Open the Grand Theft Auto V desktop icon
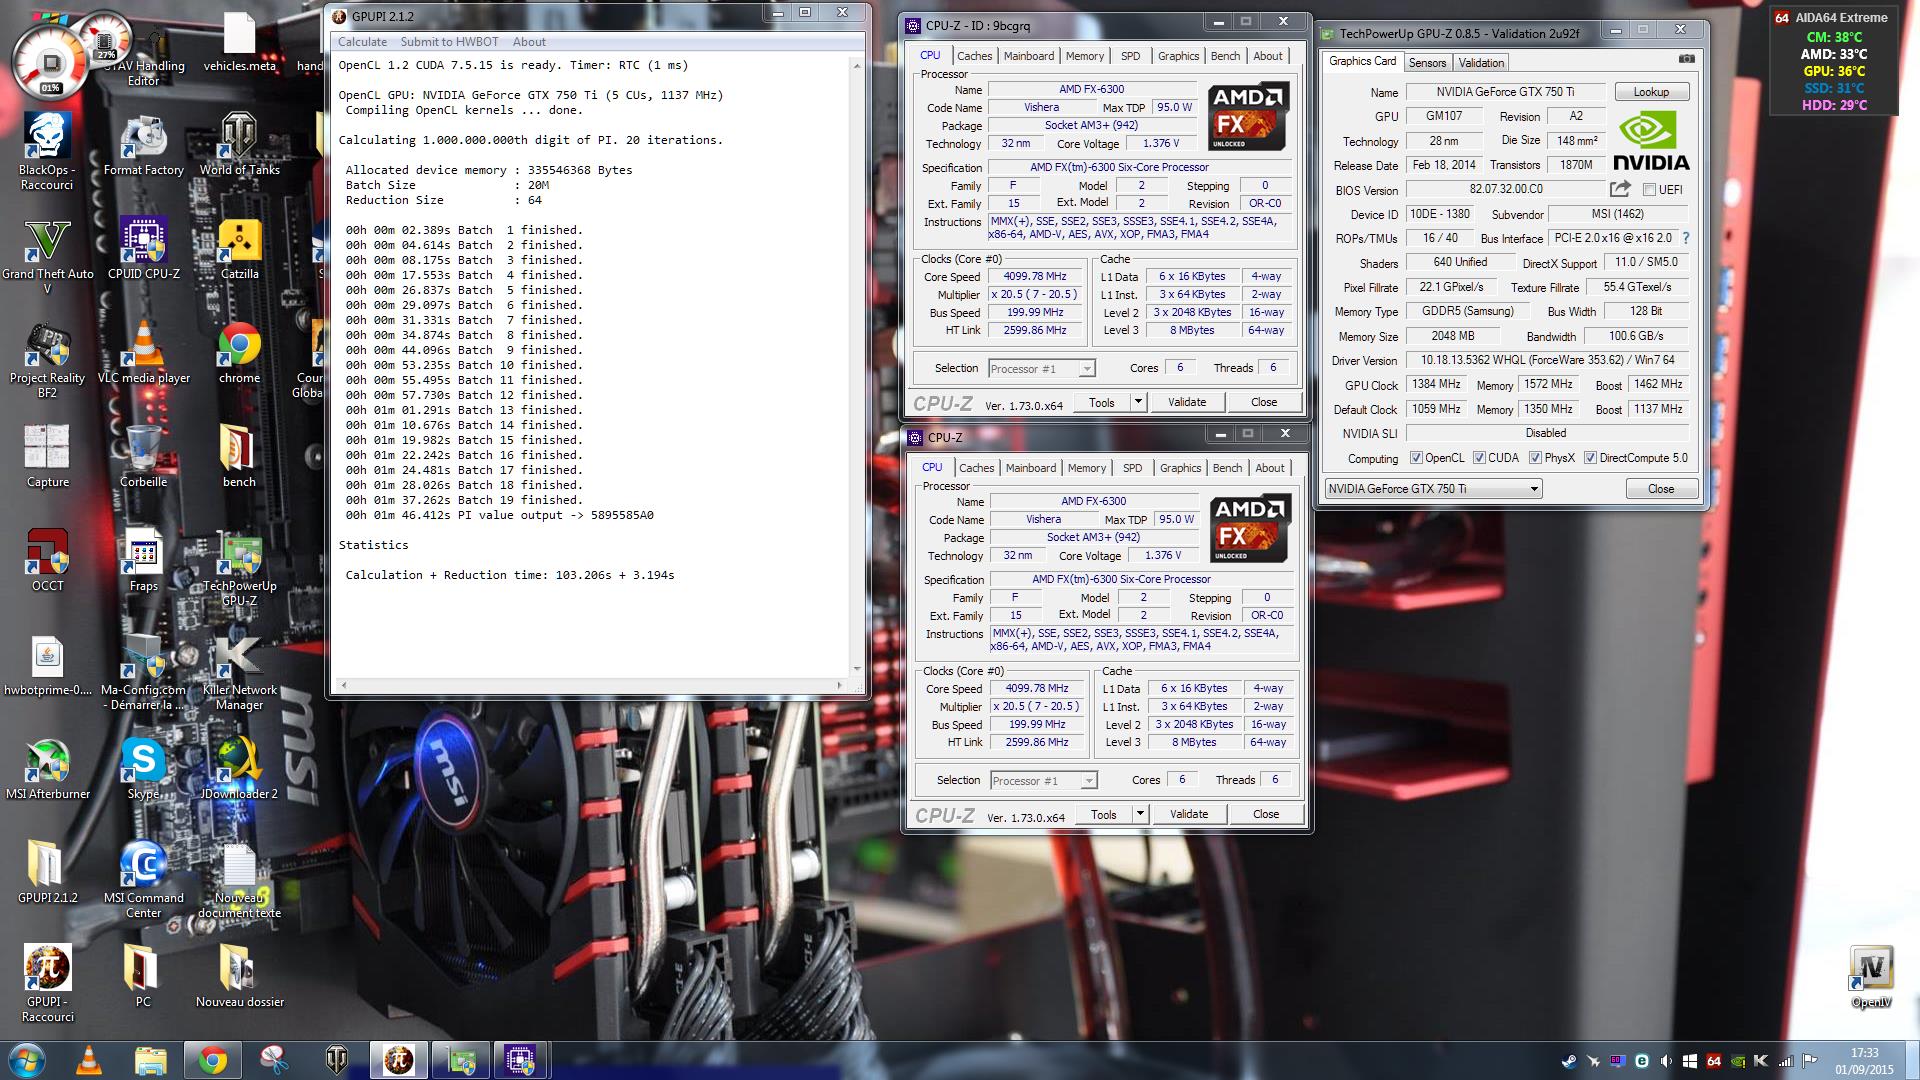Image resolution: width=1920 pixels, height=1080 pixels. 47,256
